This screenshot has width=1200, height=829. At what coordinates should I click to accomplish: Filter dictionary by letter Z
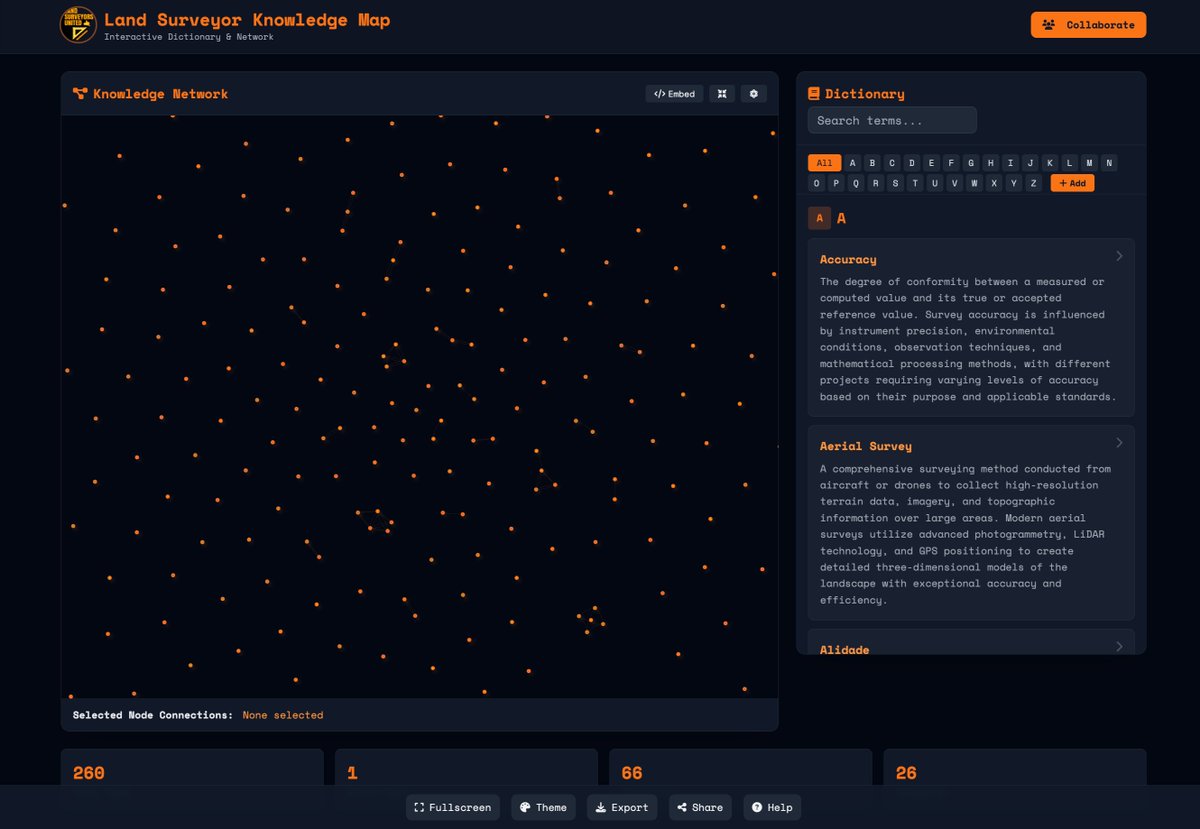pyautogui.click(x=1033, y=183)
